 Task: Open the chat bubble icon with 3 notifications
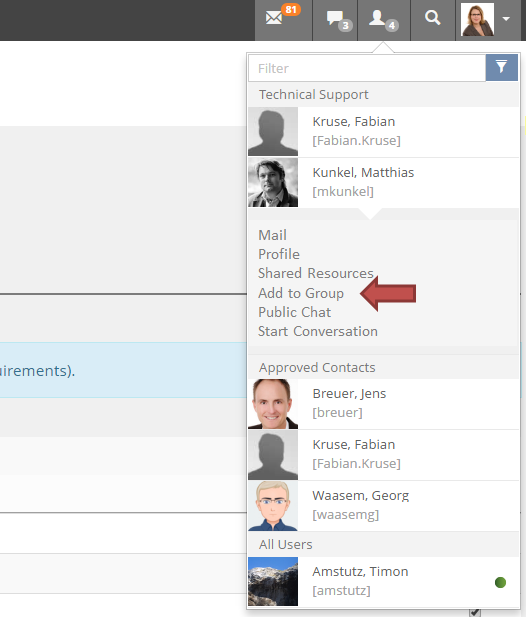335,20
